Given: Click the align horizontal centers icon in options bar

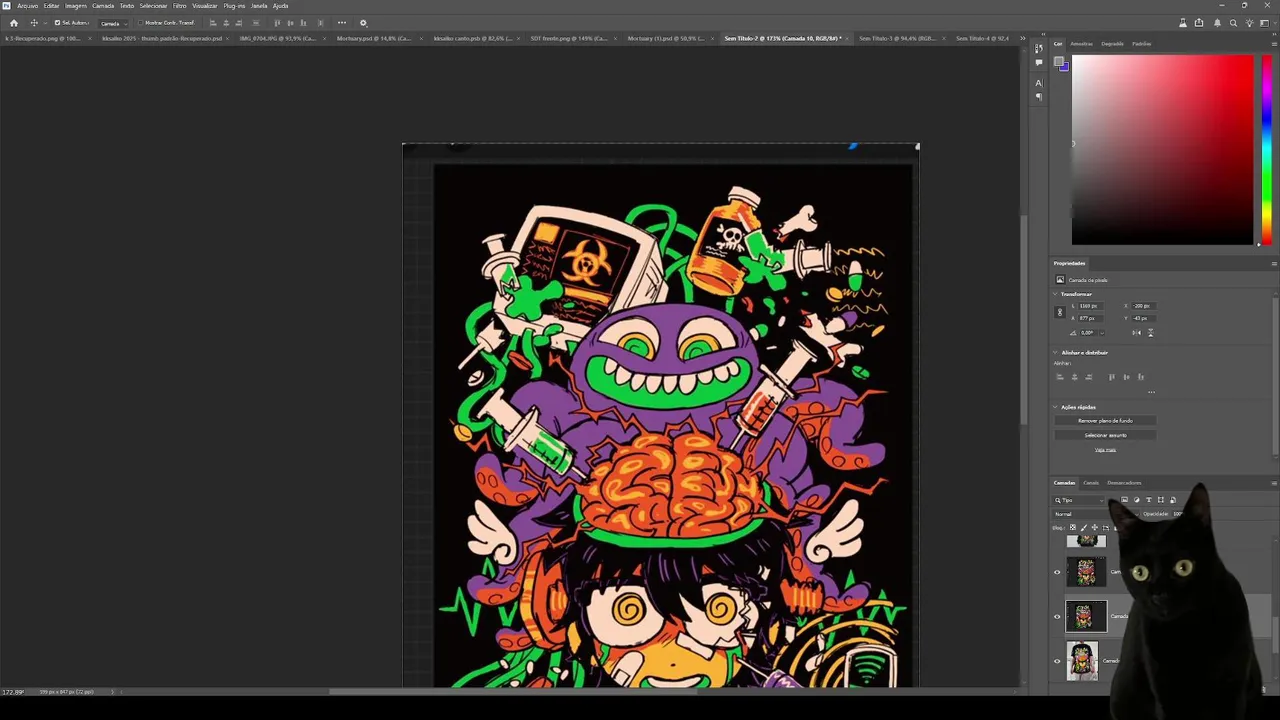Looking at the screenshot, I should (226, 23).
